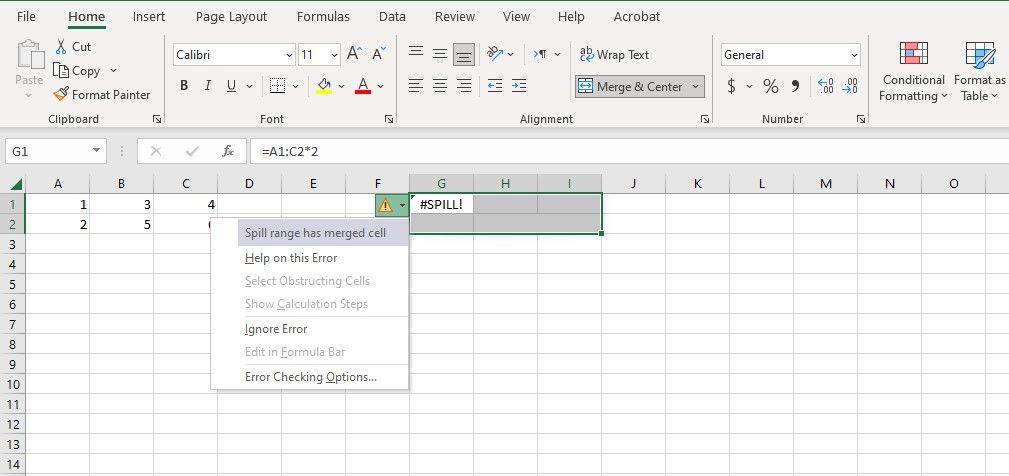Click the formula bar showing =A1:C2*2
The height and width of the screenshot is (476, 1009).
[629, 151]
